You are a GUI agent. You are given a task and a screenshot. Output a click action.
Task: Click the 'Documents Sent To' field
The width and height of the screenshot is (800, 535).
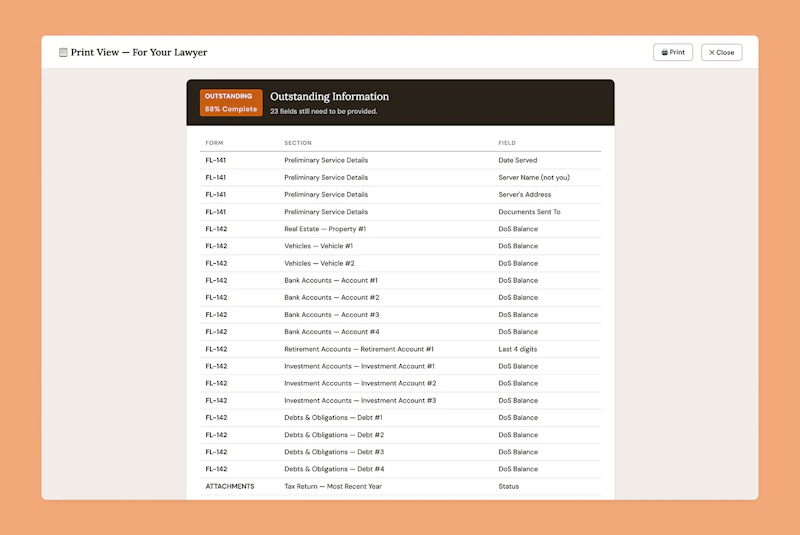tap(529, 212)
